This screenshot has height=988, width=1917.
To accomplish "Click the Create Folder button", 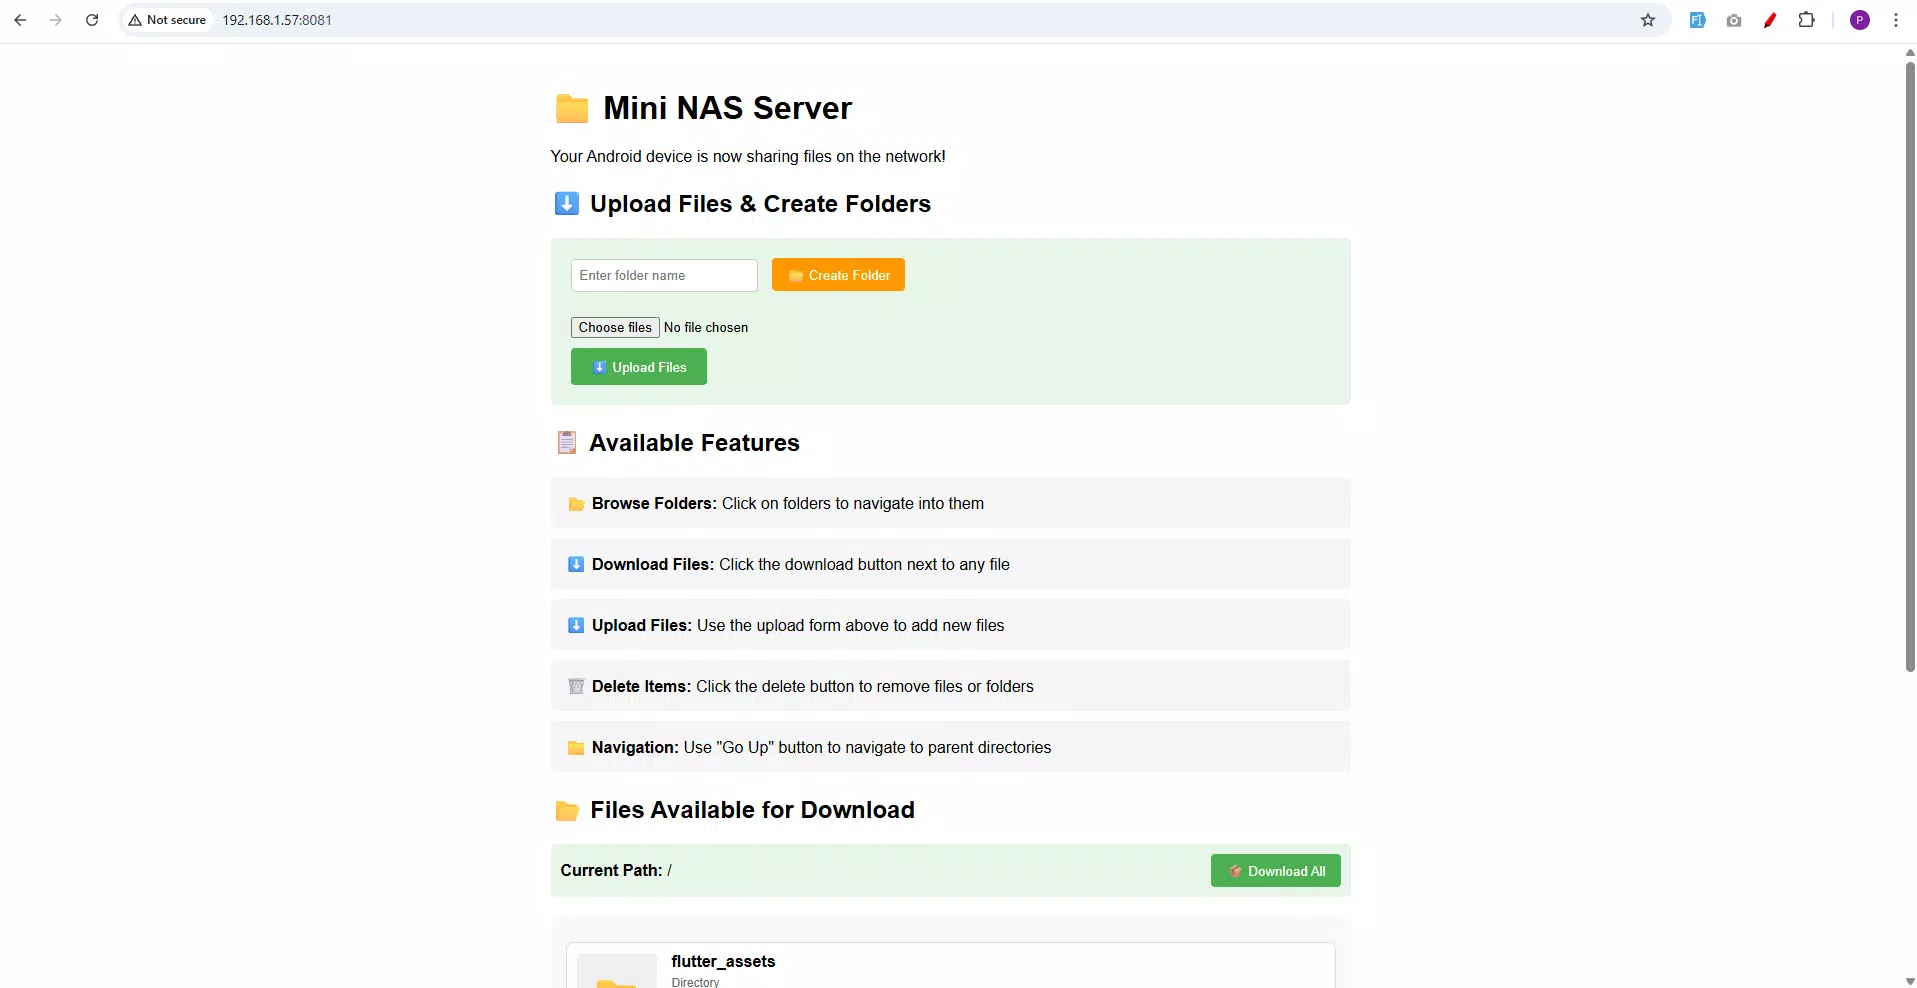I will tap(838, 275).
